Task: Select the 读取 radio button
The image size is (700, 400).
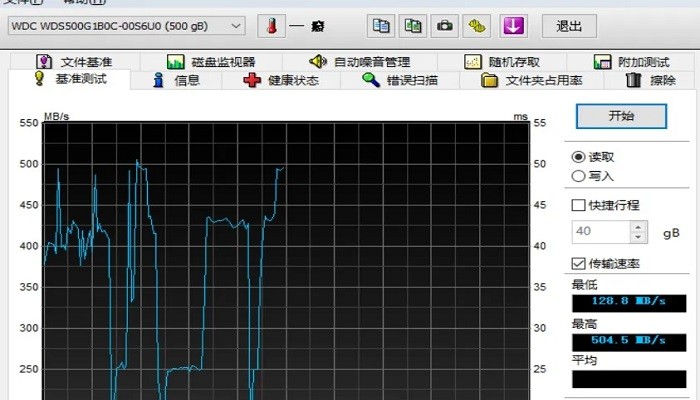Action: point(578,157)
